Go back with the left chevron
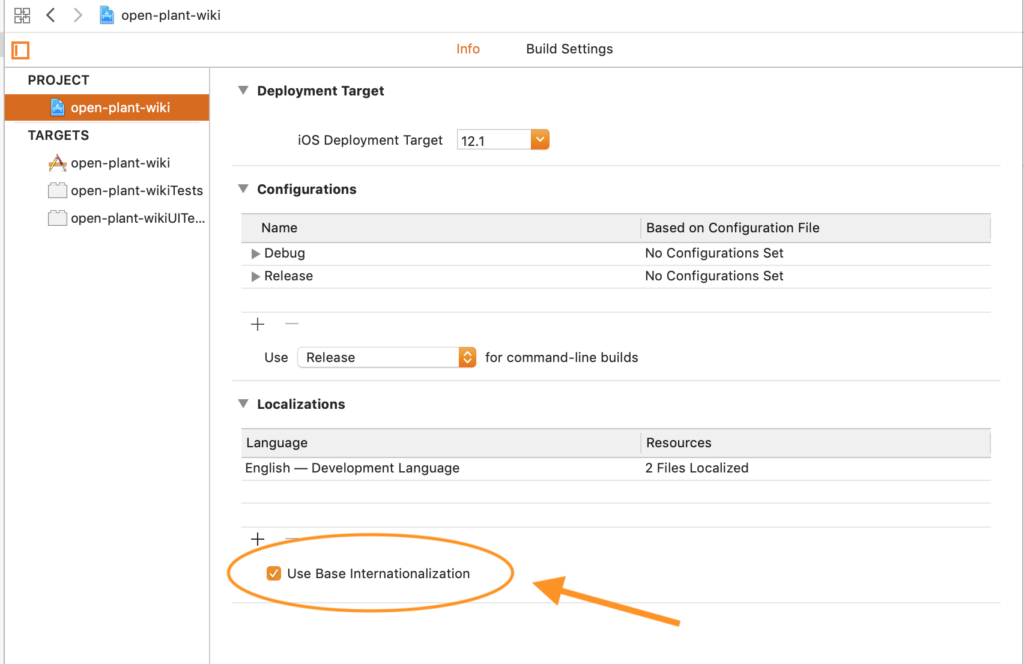The image size is (1024, 664). coord(50,15)
